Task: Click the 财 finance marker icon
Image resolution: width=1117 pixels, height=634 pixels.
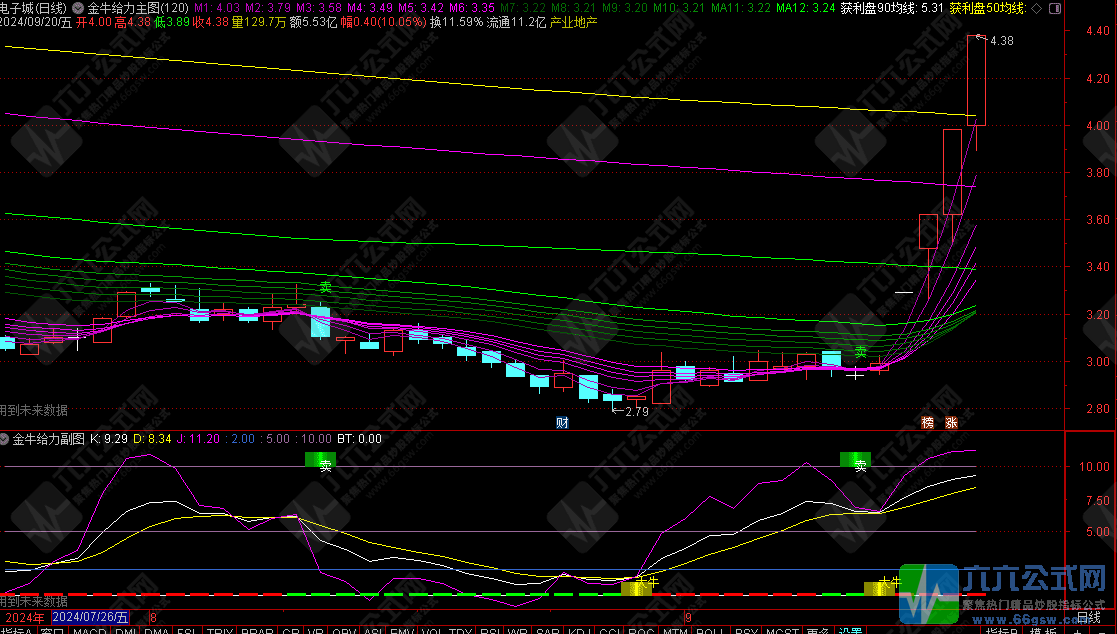Action: coord(562,422)
